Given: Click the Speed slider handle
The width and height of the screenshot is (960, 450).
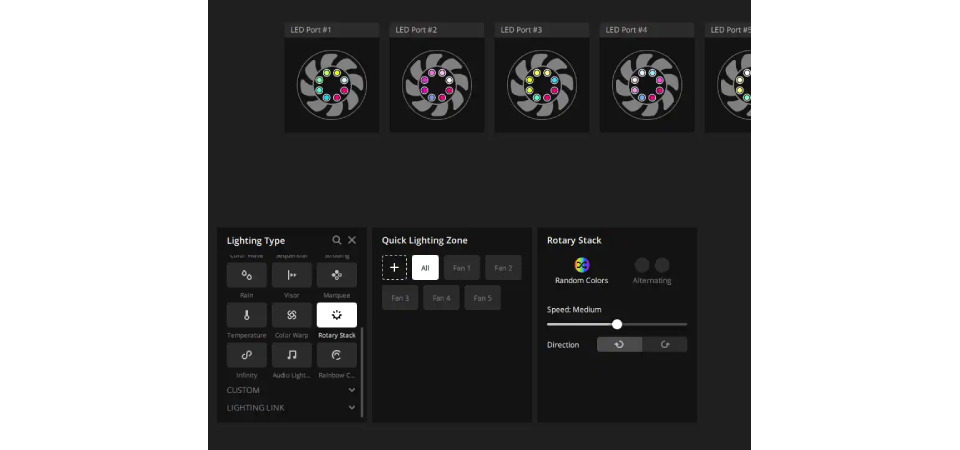Looking at the screenshot, I should [617, 324].
